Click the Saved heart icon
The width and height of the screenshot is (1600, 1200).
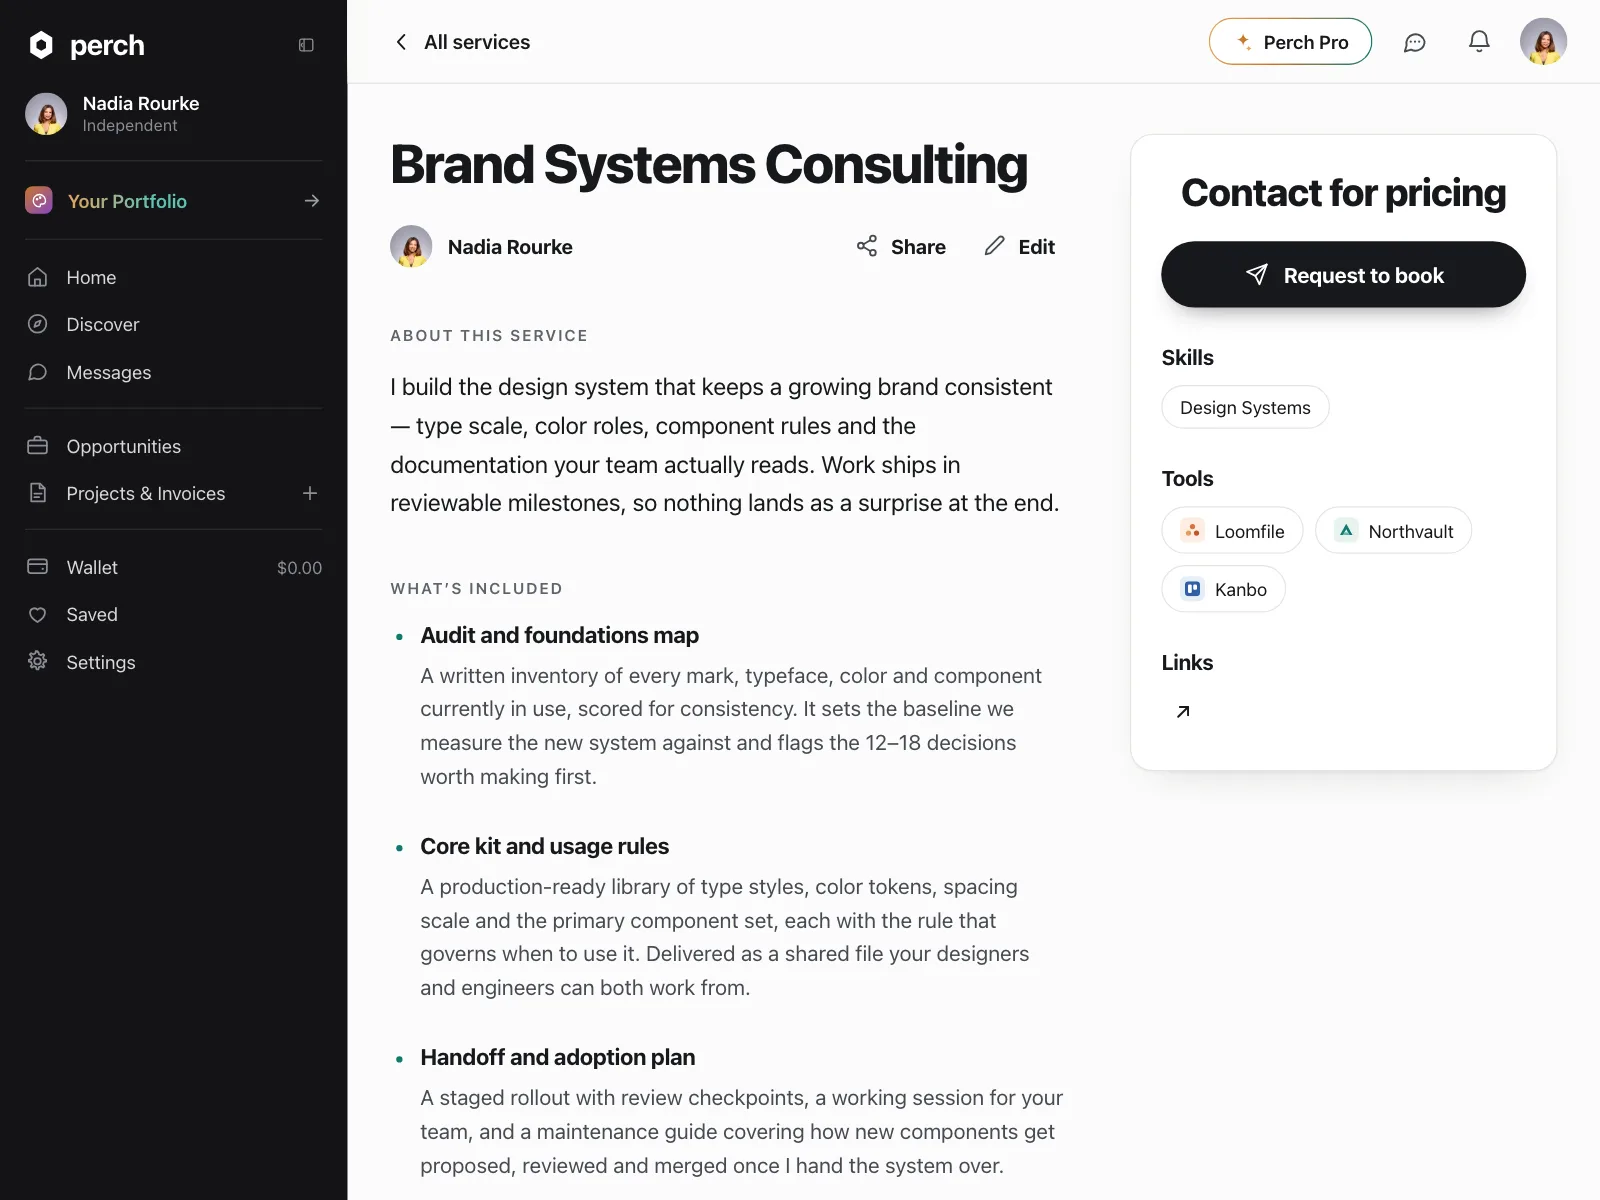click(x=38, y=615)
